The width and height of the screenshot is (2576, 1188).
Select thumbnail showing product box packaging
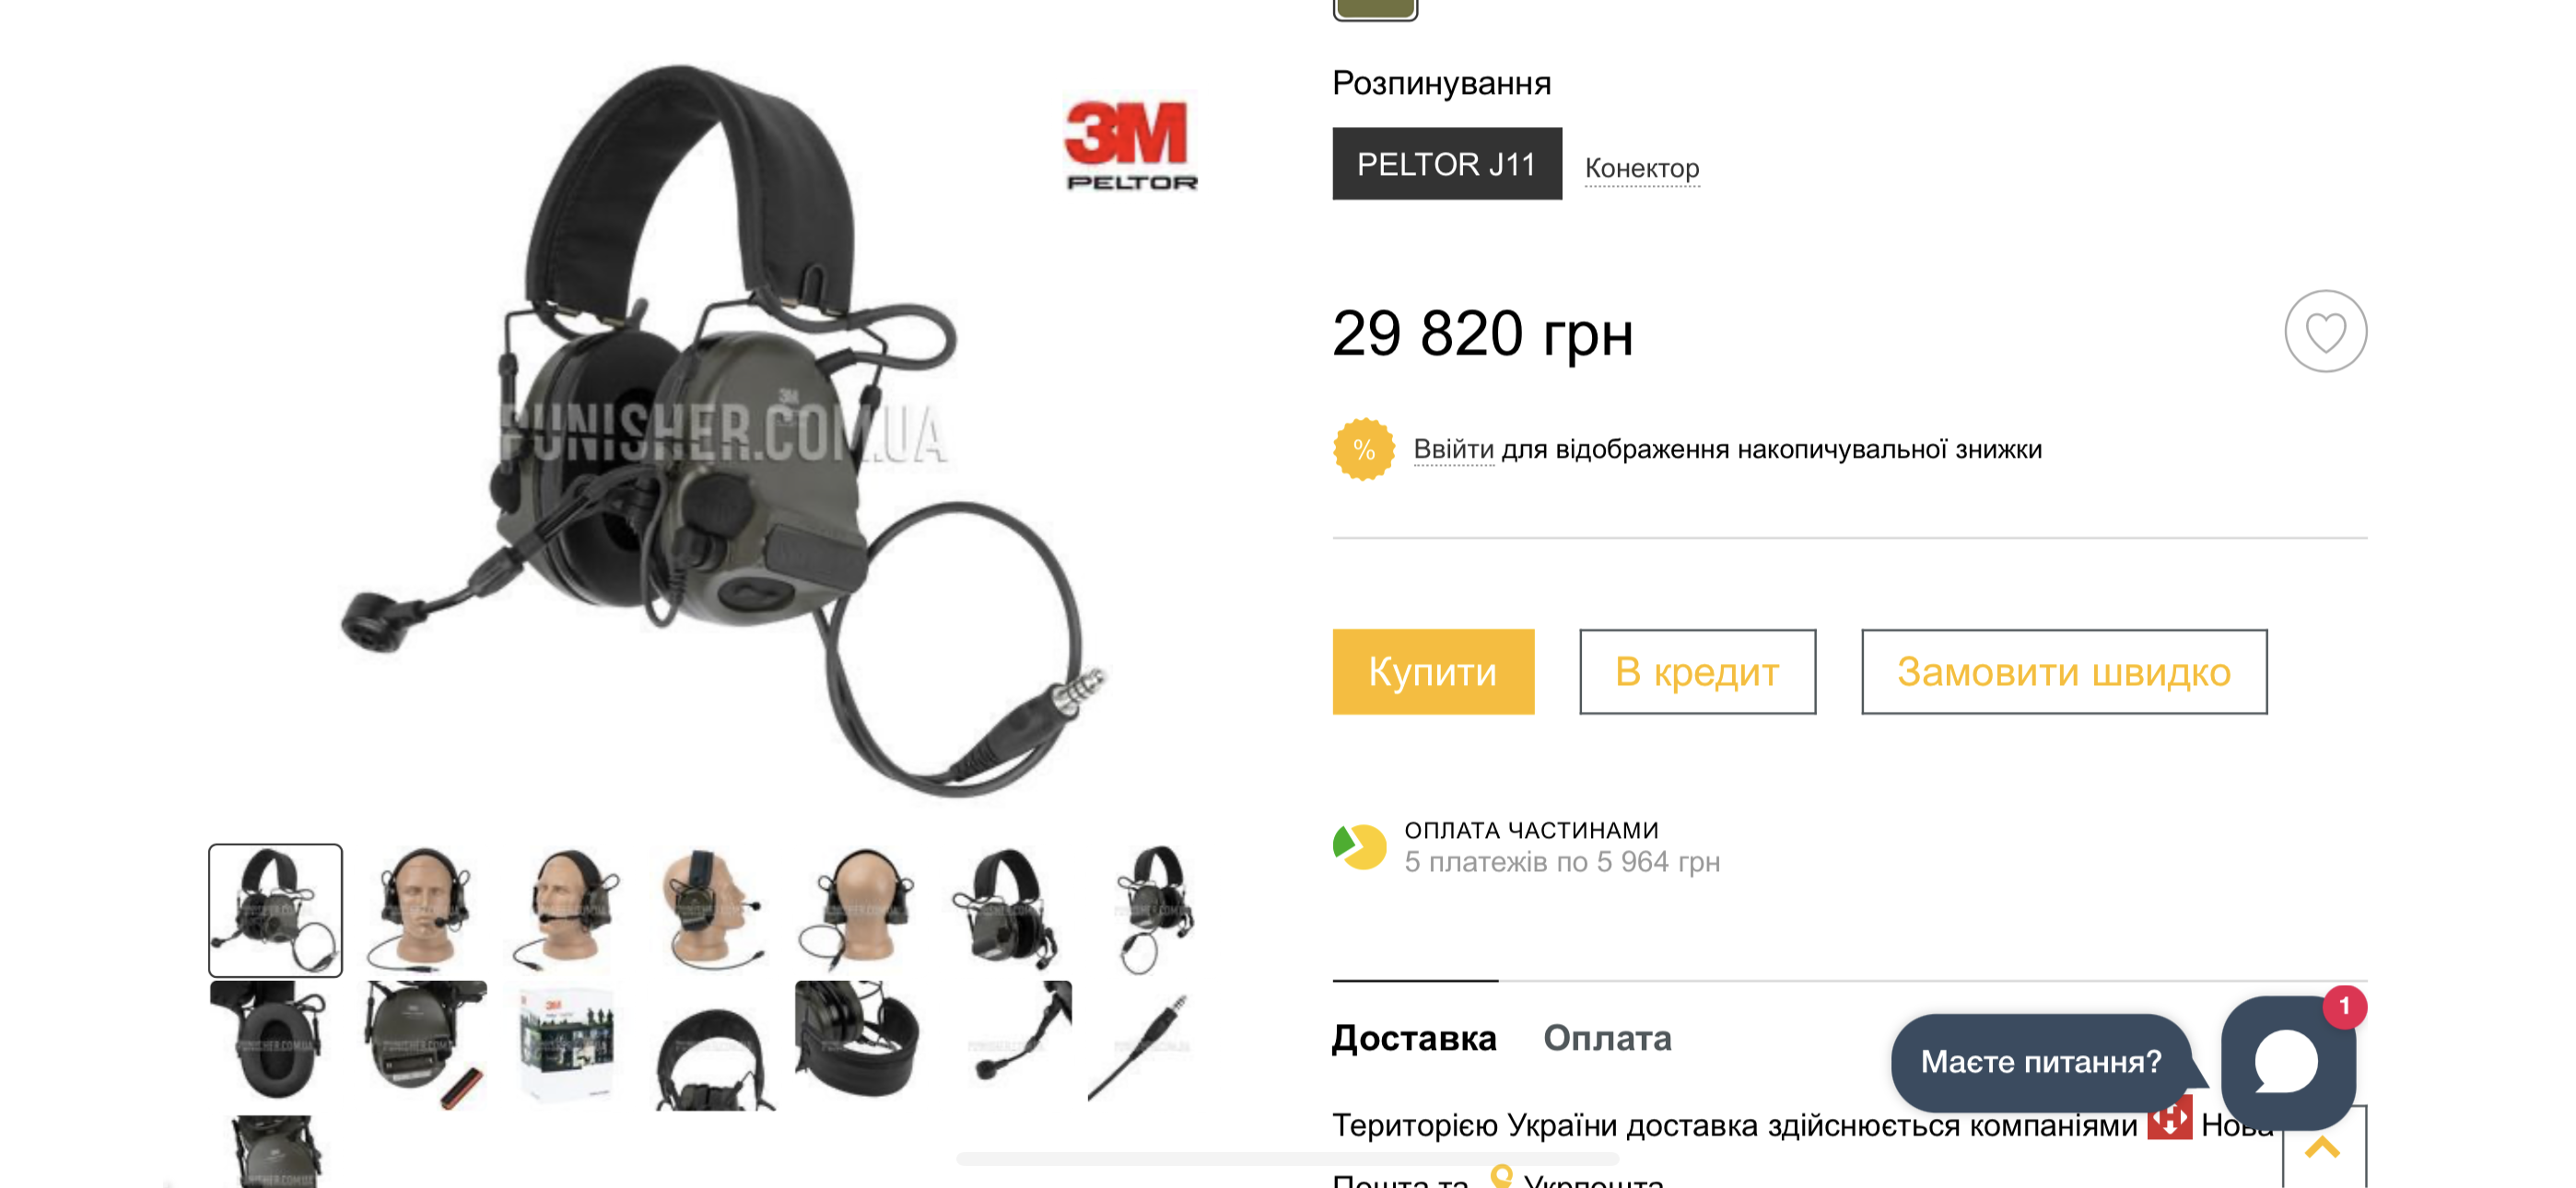(x=566, y=1043)
